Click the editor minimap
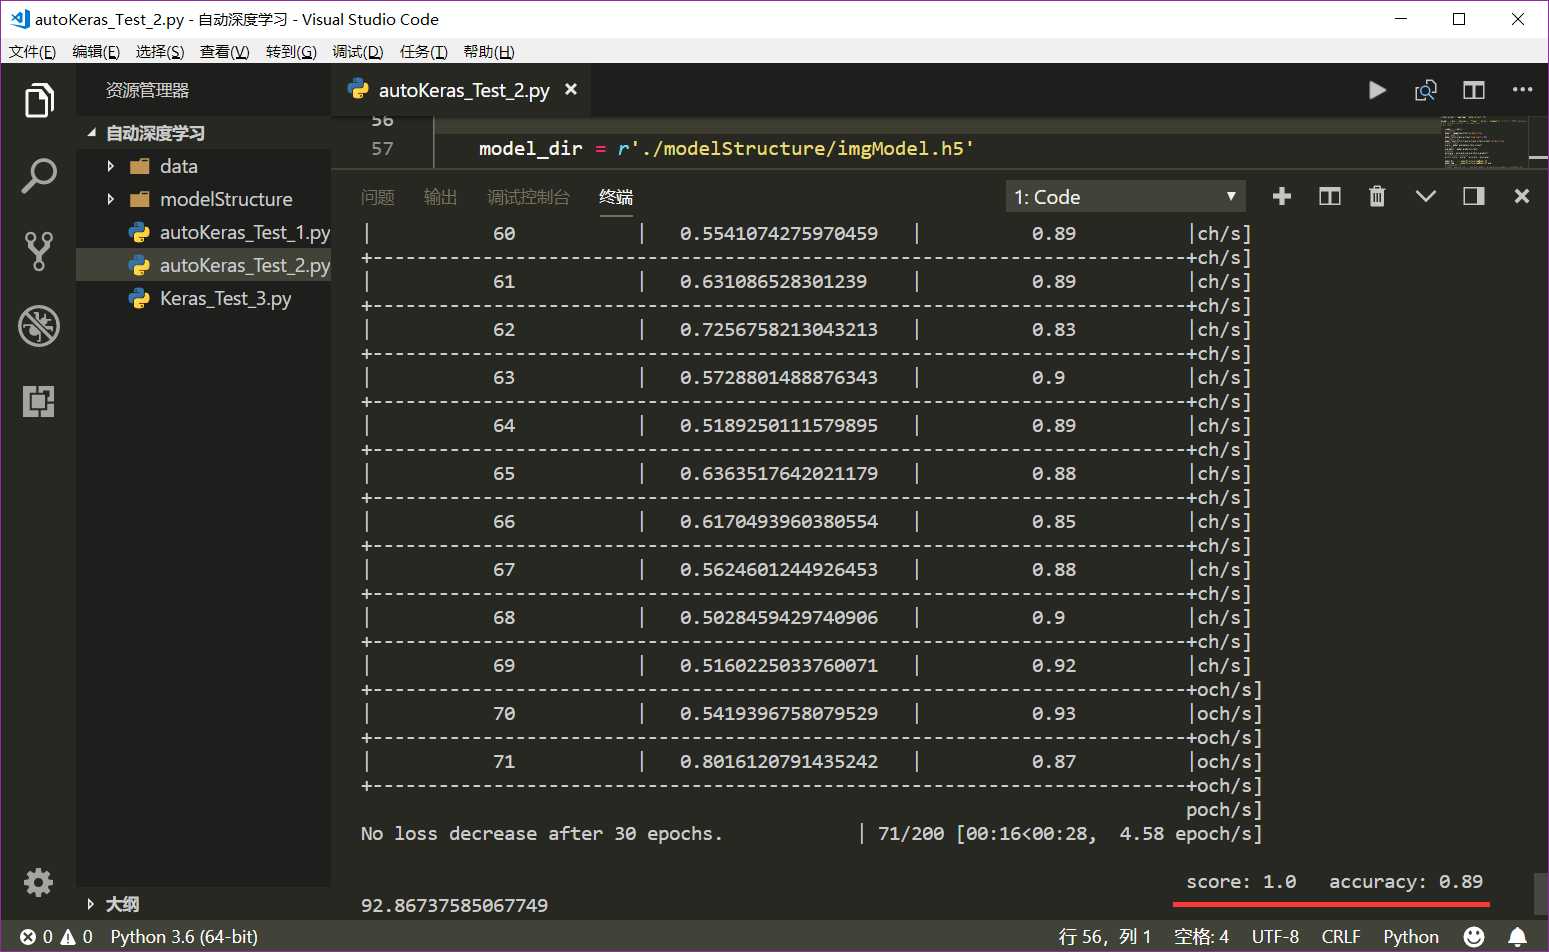Screen dimensions: 1549x952 click(x=1485, y=142)
